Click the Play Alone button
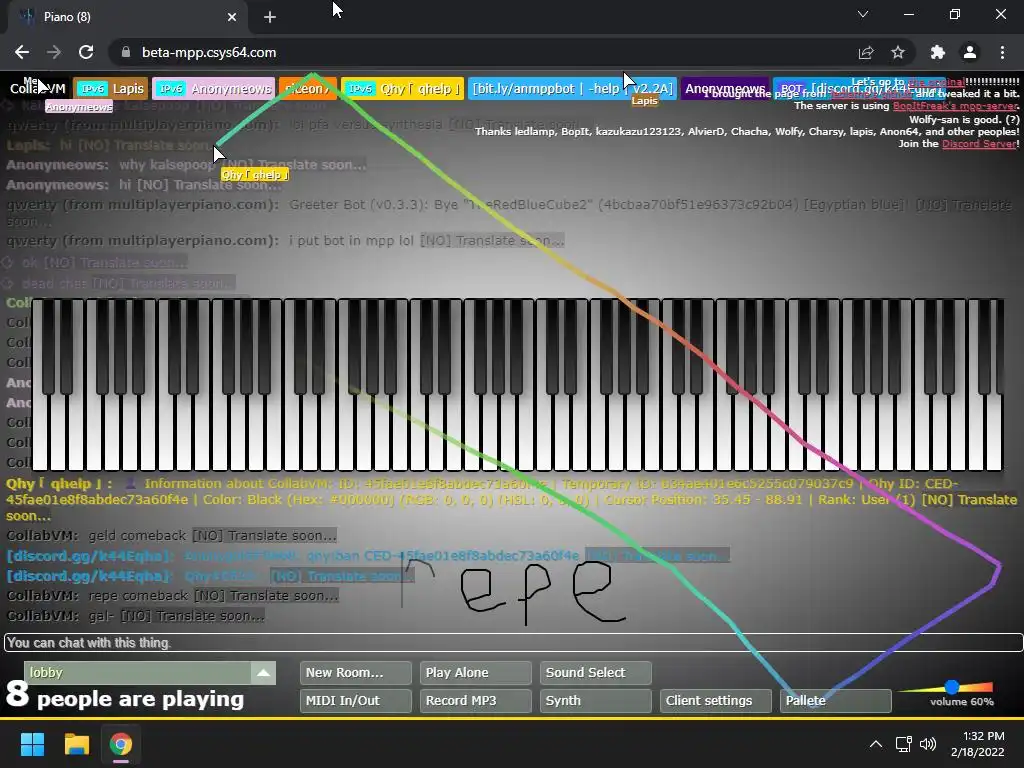 (x=475, y=673)
